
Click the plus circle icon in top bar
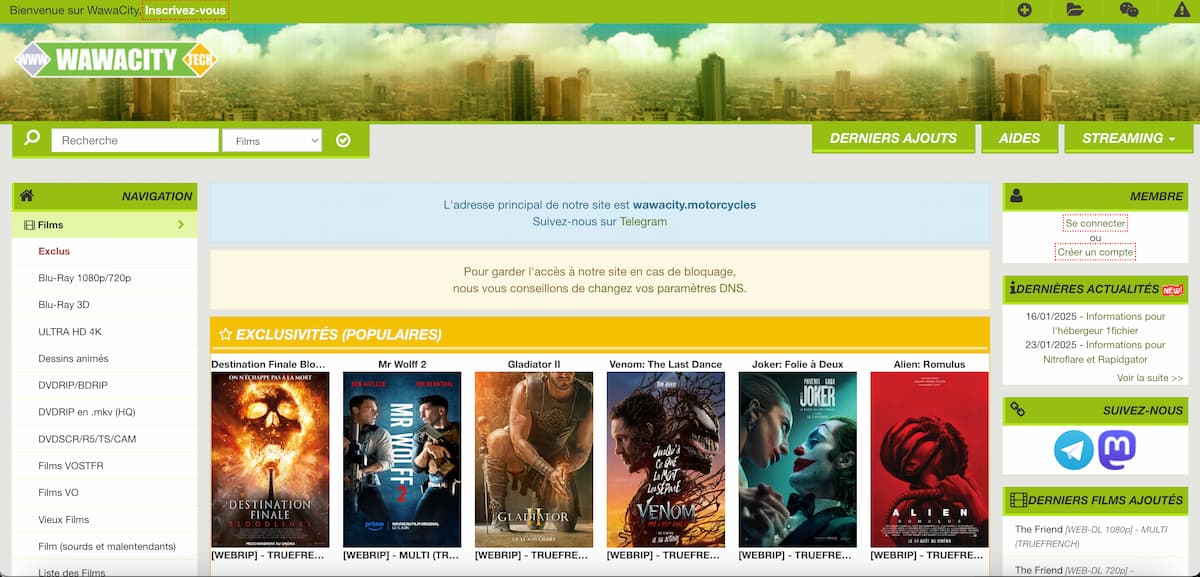point(1024,10)
